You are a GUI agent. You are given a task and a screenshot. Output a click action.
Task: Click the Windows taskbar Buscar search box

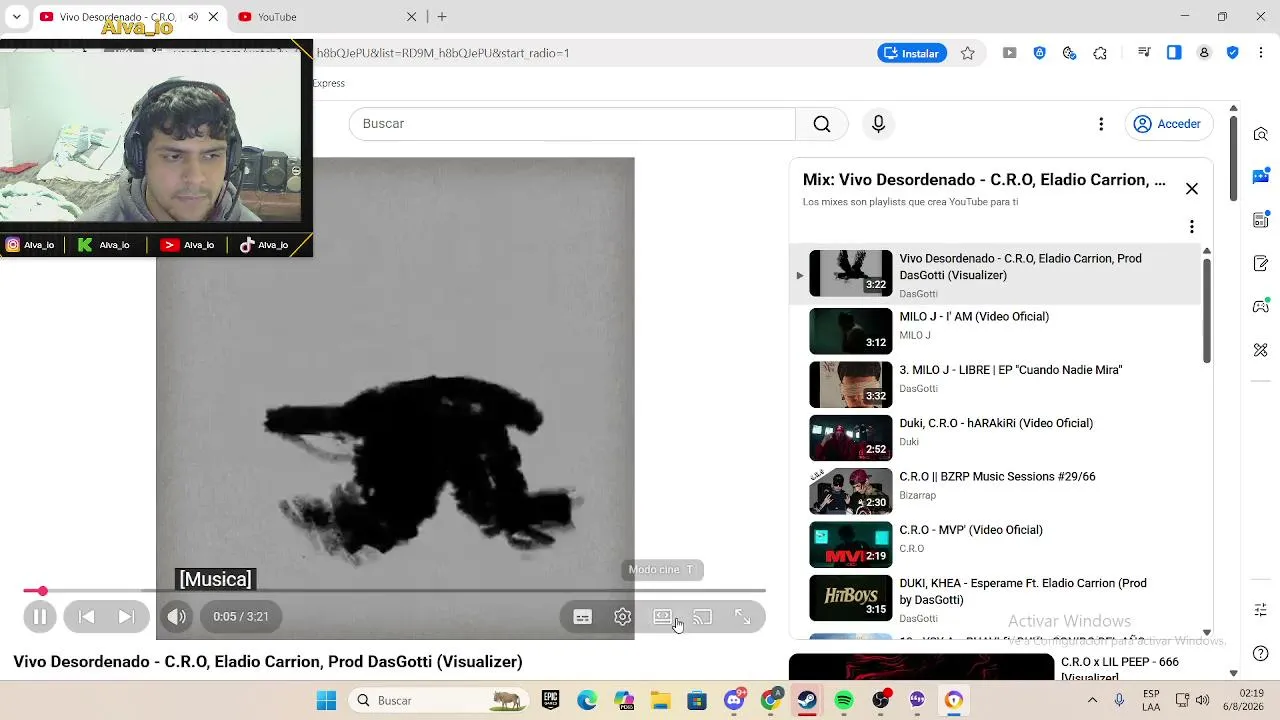pos(440,701)
